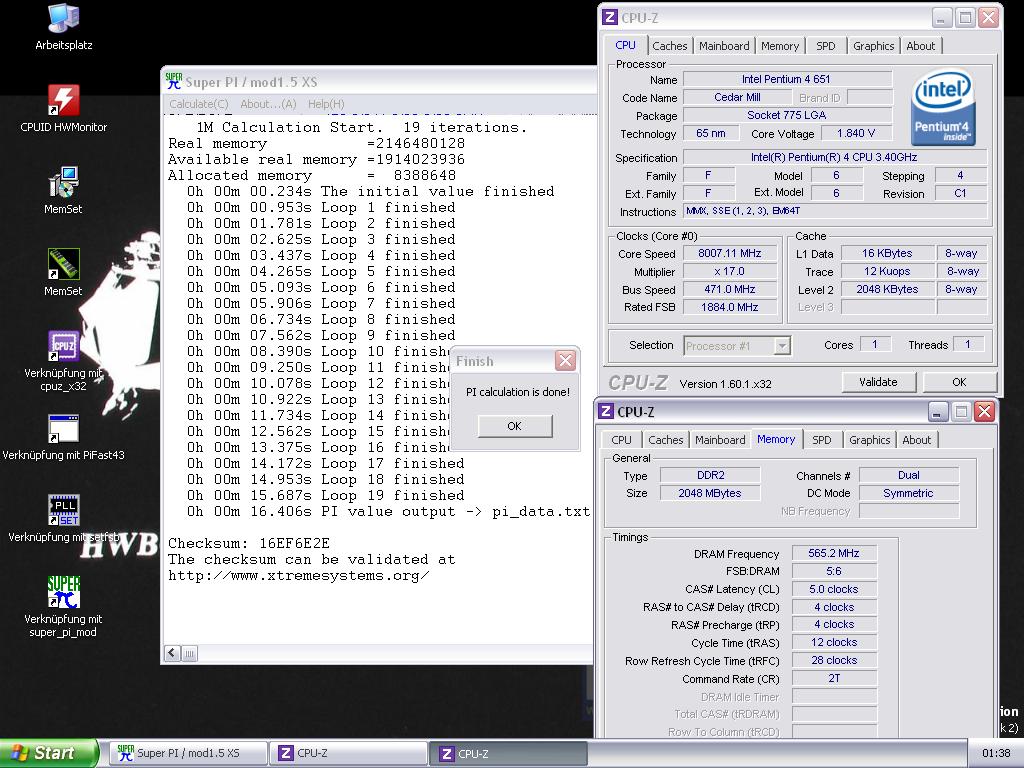Click the Loop 19 finished line
1024x768 pixels.
coord(325,495)
